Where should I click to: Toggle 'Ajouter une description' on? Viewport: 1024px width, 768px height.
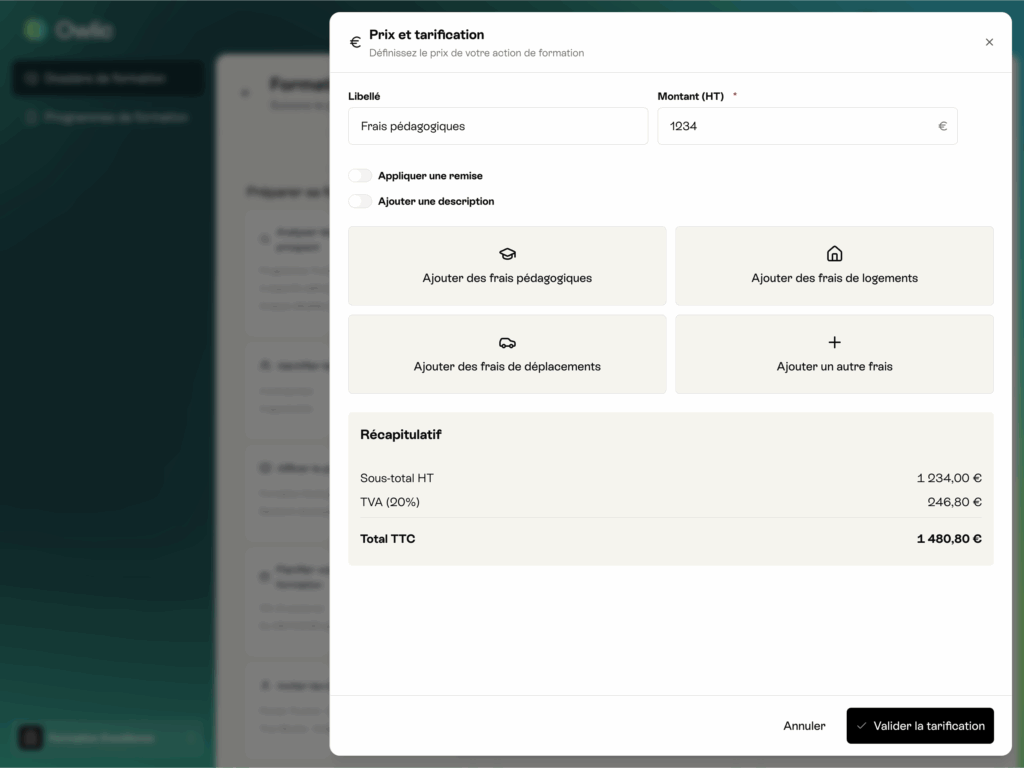click(x=360, y=201)
